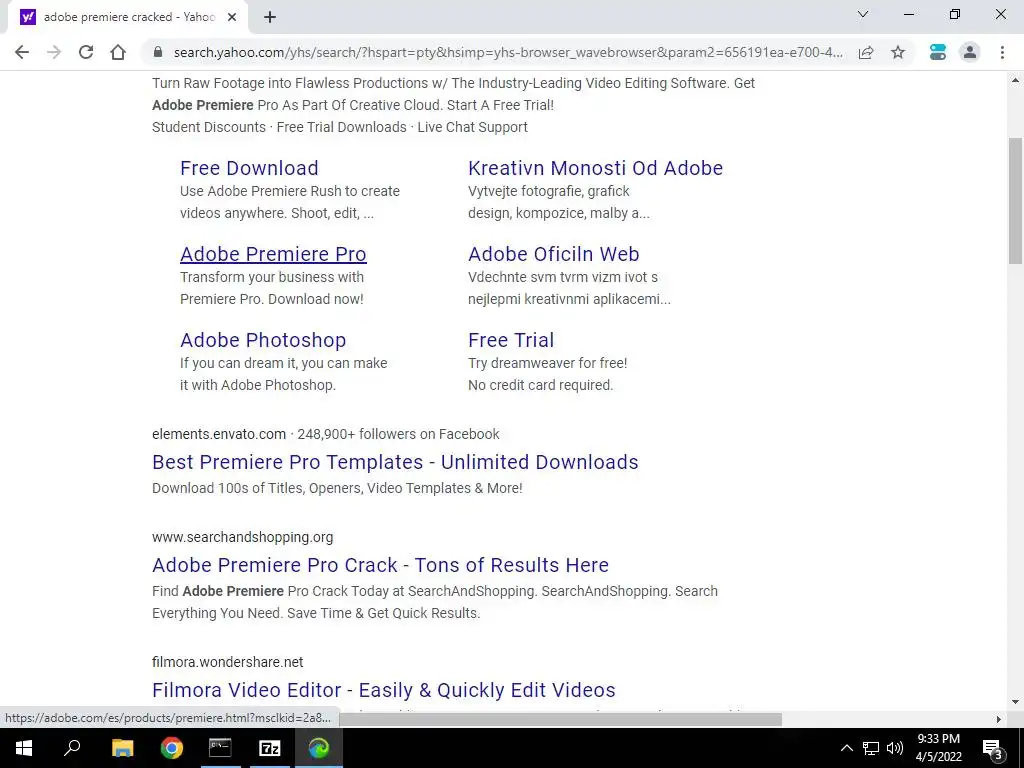Close the Yahoo search tab

(232, 17)
